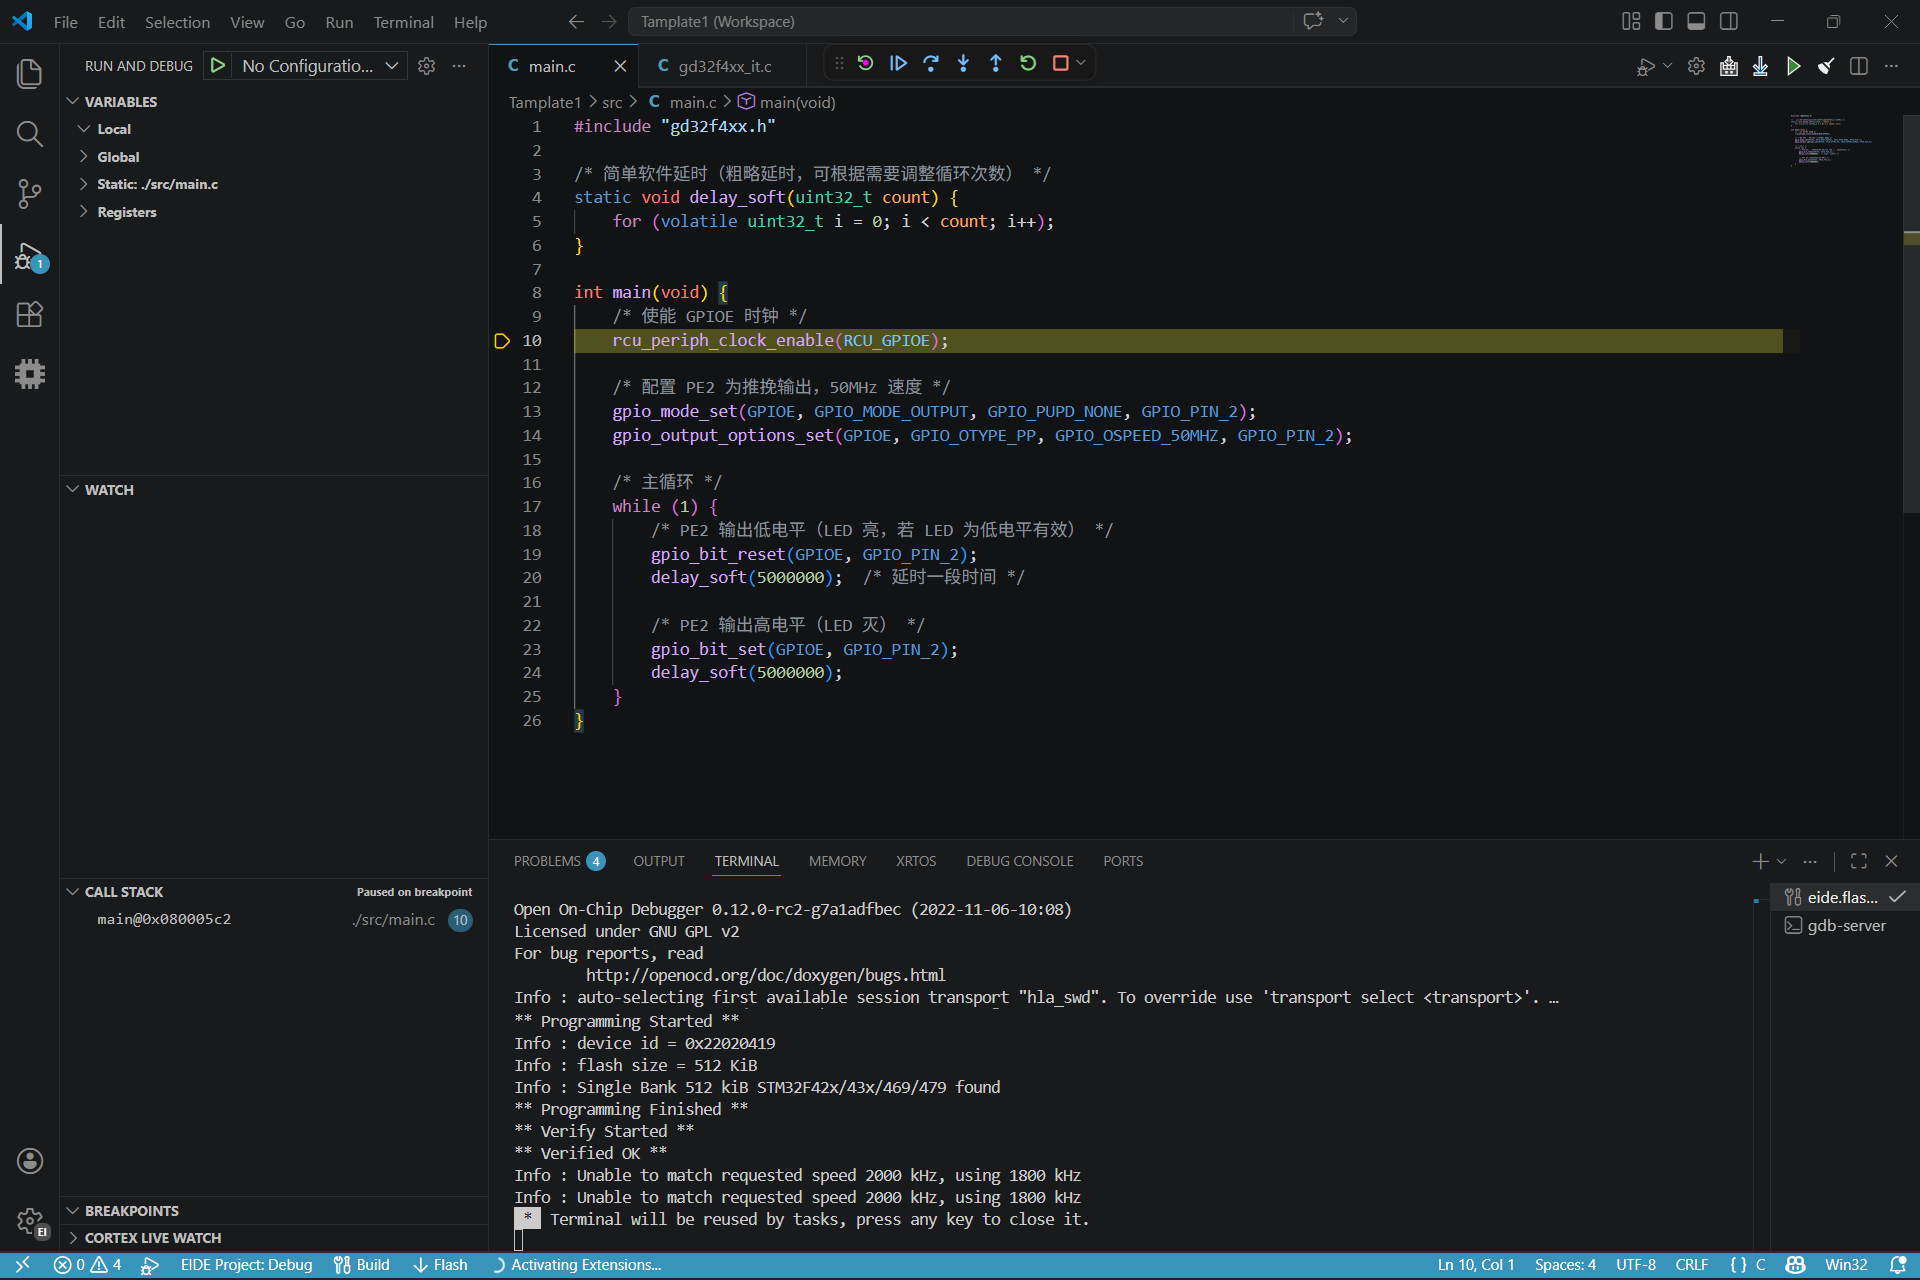
Task: Click the settings gear in editor title bar
Action: (x=1696, y=66)
